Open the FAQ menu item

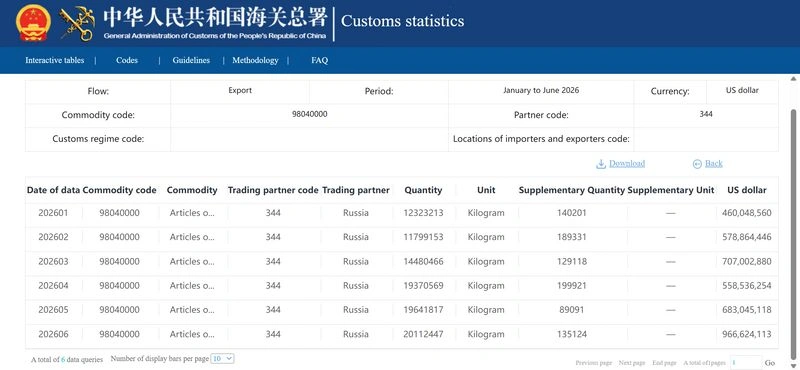click(x=319, y=60)
